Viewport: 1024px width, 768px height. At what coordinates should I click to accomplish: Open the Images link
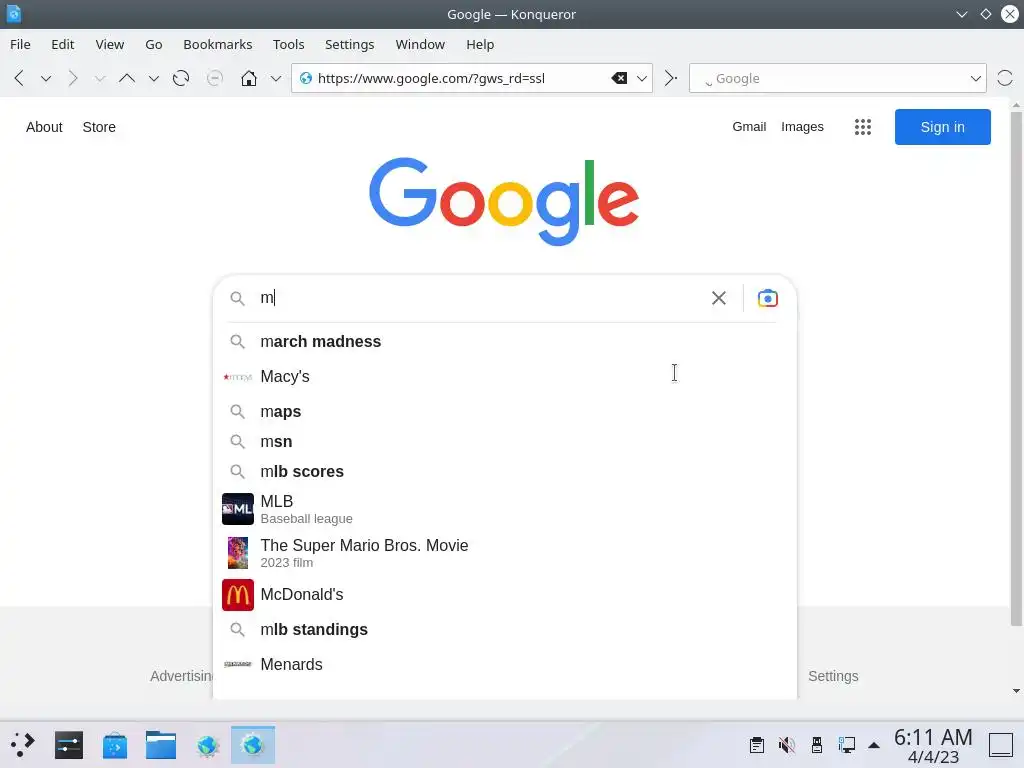(802, 127)
